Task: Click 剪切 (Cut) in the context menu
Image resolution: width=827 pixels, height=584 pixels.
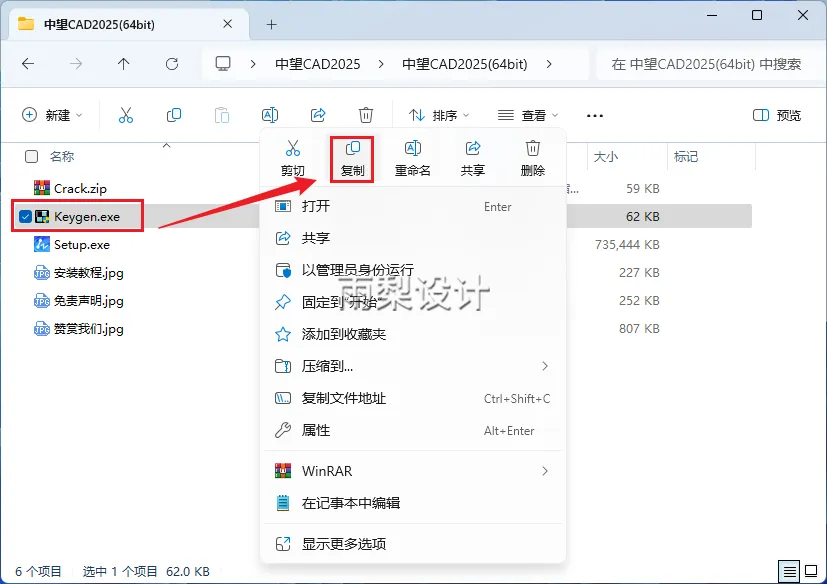Action: 292,159
